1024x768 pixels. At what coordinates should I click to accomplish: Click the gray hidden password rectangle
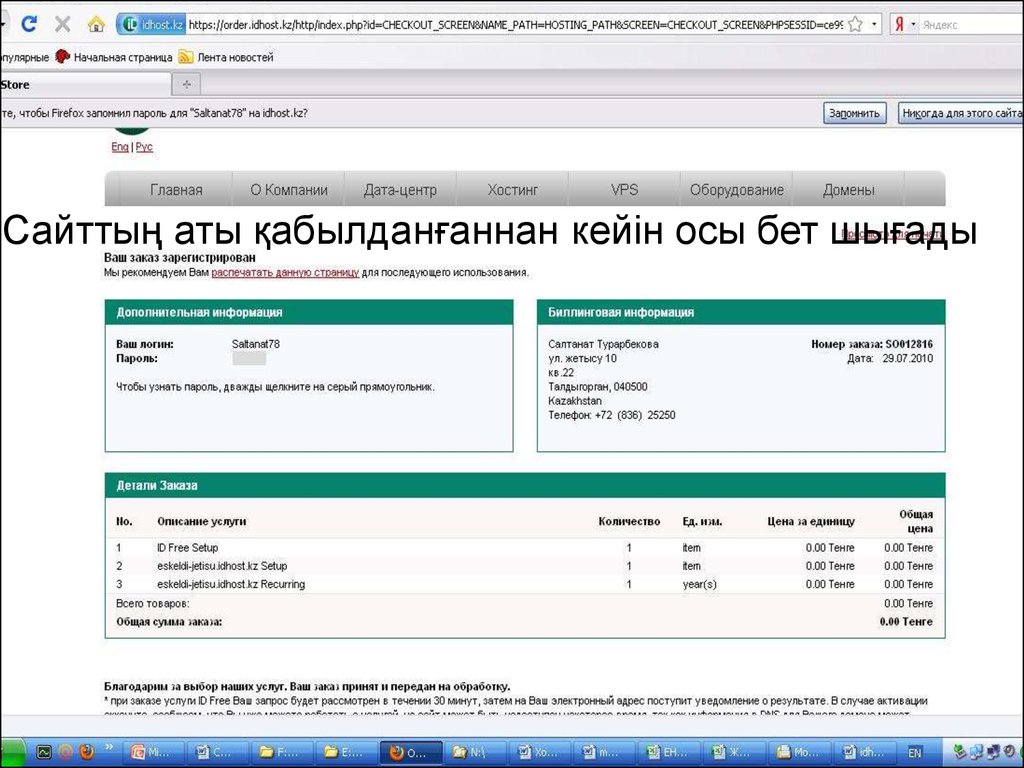tap(249, 358)
